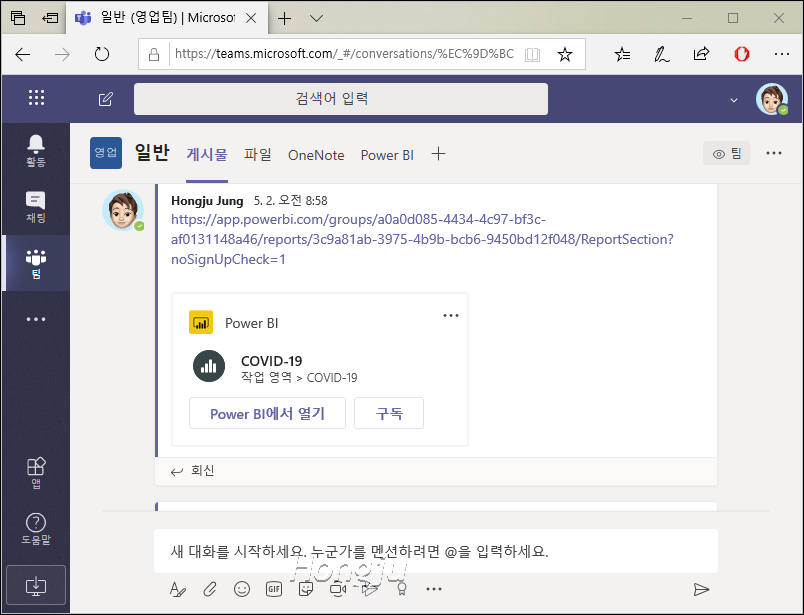Open reading view icon in address bar
Viewport: 804px width, 615px height.
[x=532, y=54]
